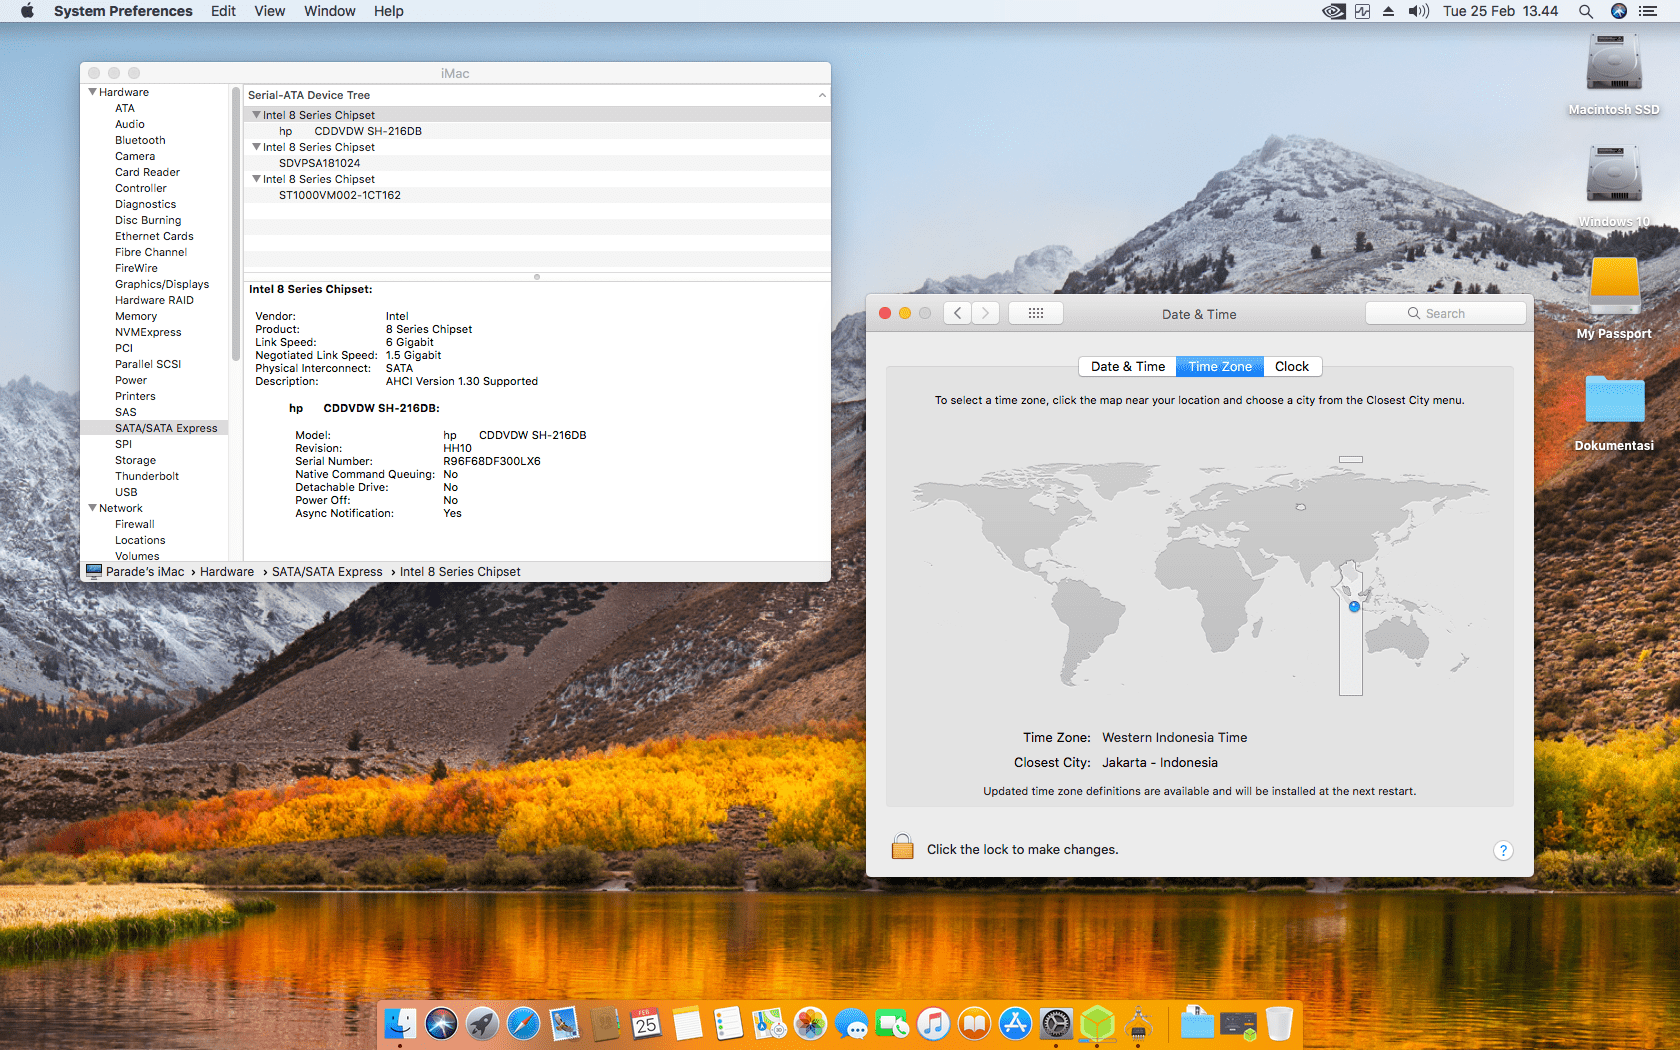Open Calendar icon showing 25

coord(646,1023)
